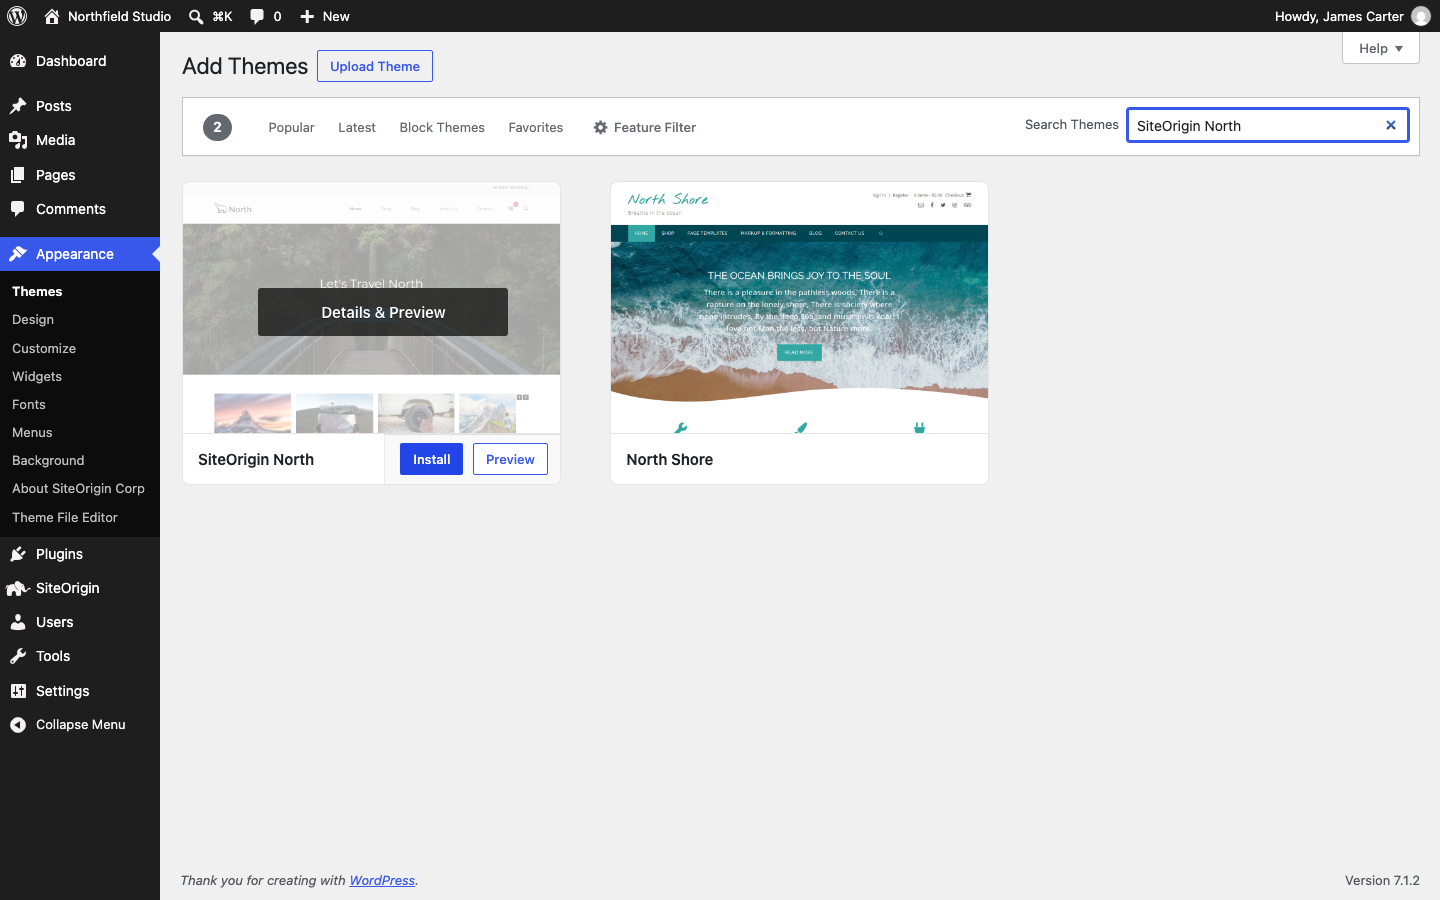Click the Feature Filter gear icon
The width and height of the screenshot is (1440, 900).
coord(600,127)
